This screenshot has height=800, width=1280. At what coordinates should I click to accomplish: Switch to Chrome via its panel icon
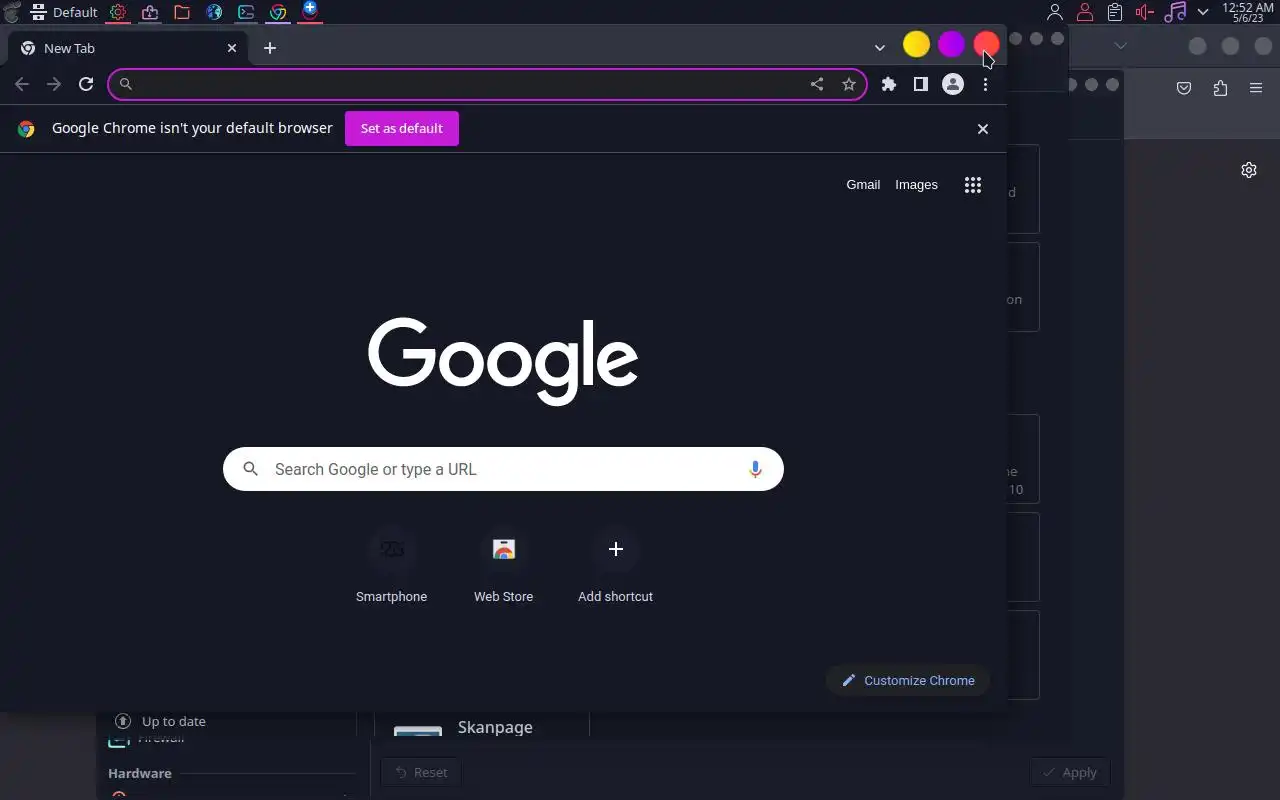[x=278, y=12]
